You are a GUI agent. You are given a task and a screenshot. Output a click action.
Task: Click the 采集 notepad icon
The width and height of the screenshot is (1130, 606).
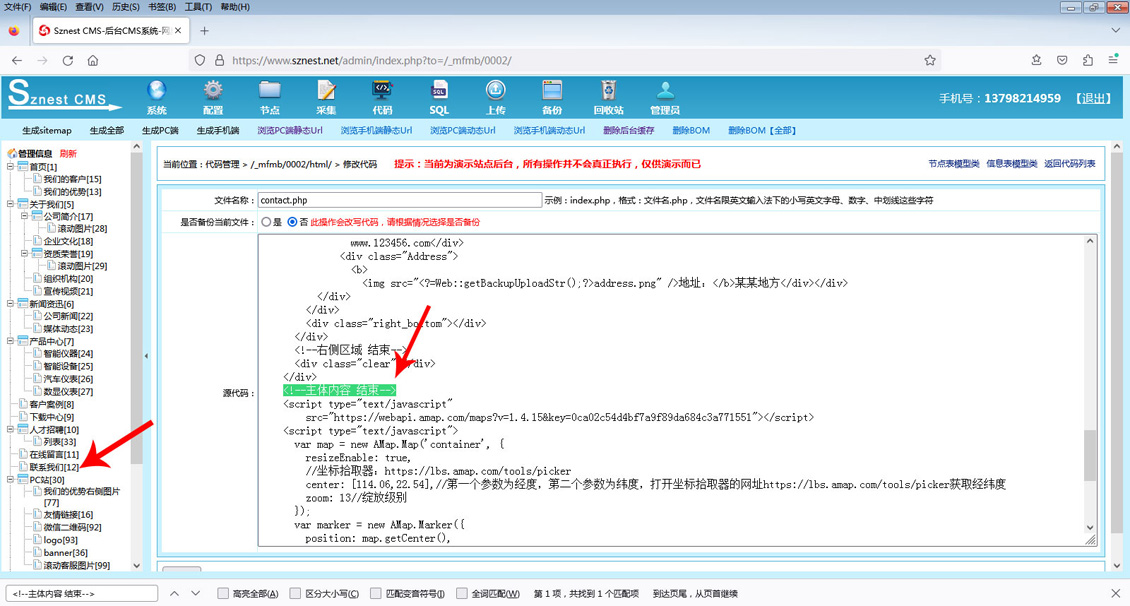[326, 93]
